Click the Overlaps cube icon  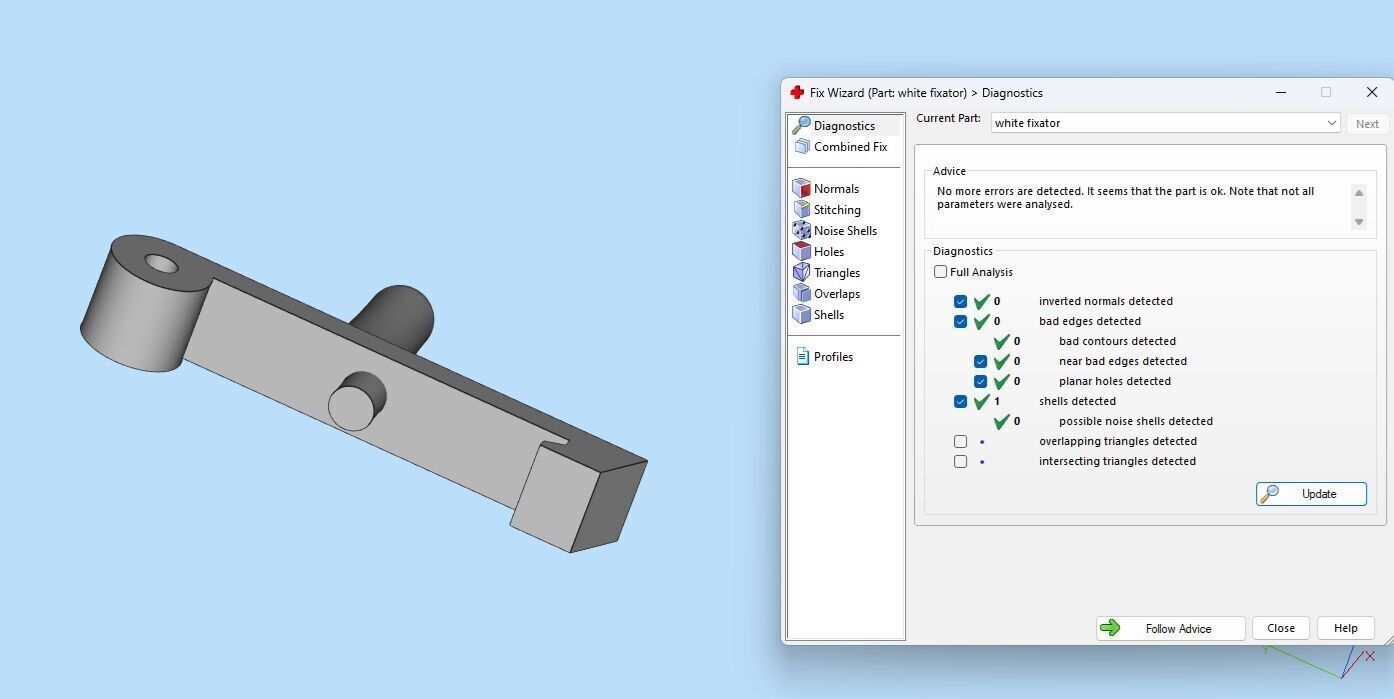(x=801, y=293)
